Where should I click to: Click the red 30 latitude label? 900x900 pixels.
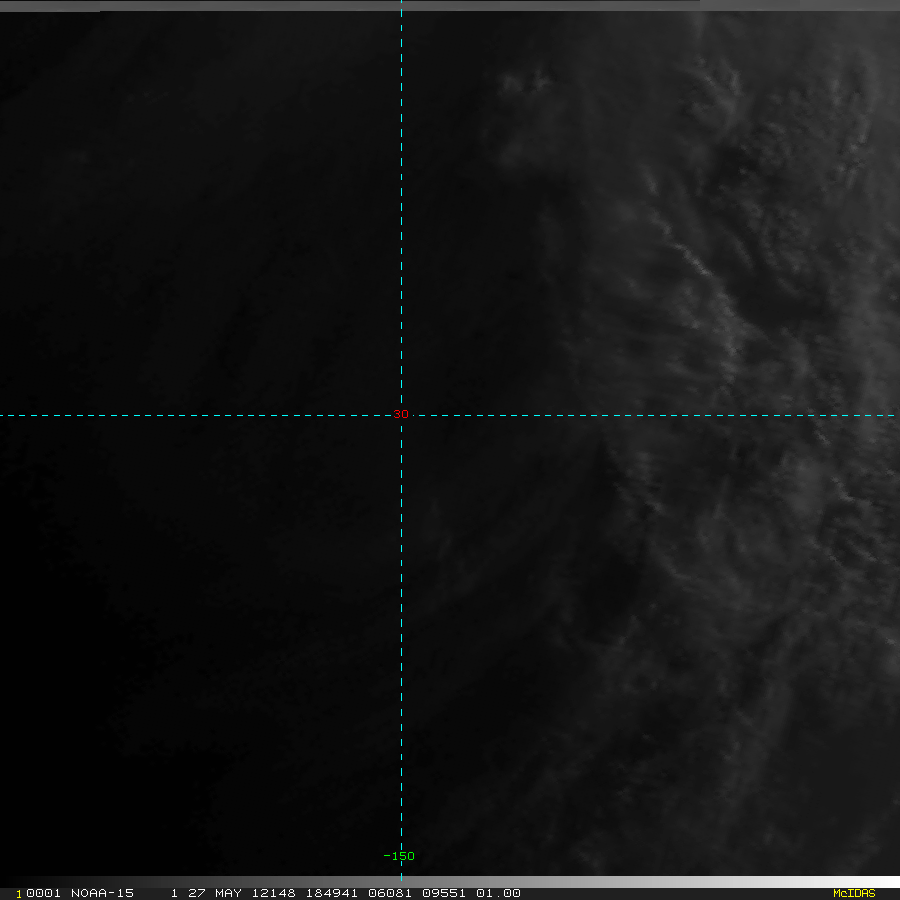400,414
